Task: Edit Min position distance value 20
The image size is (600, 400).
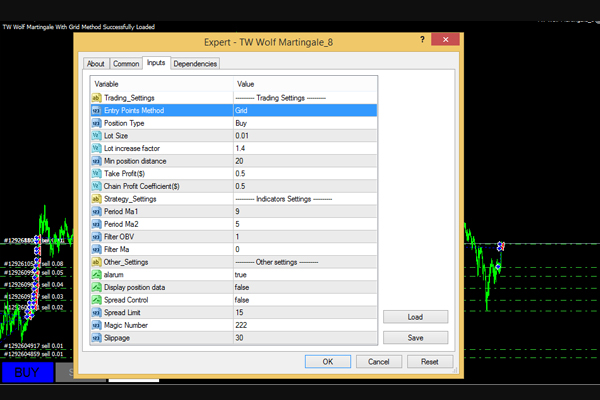Action: tap(305, 161)
